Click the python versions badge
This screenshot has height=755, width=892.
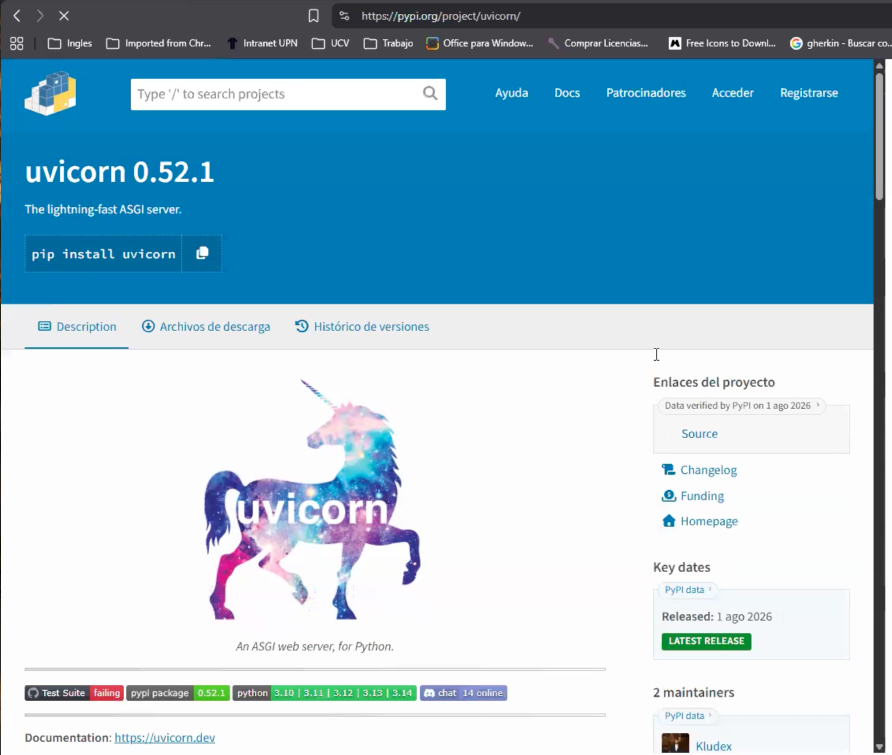(324, 693)
